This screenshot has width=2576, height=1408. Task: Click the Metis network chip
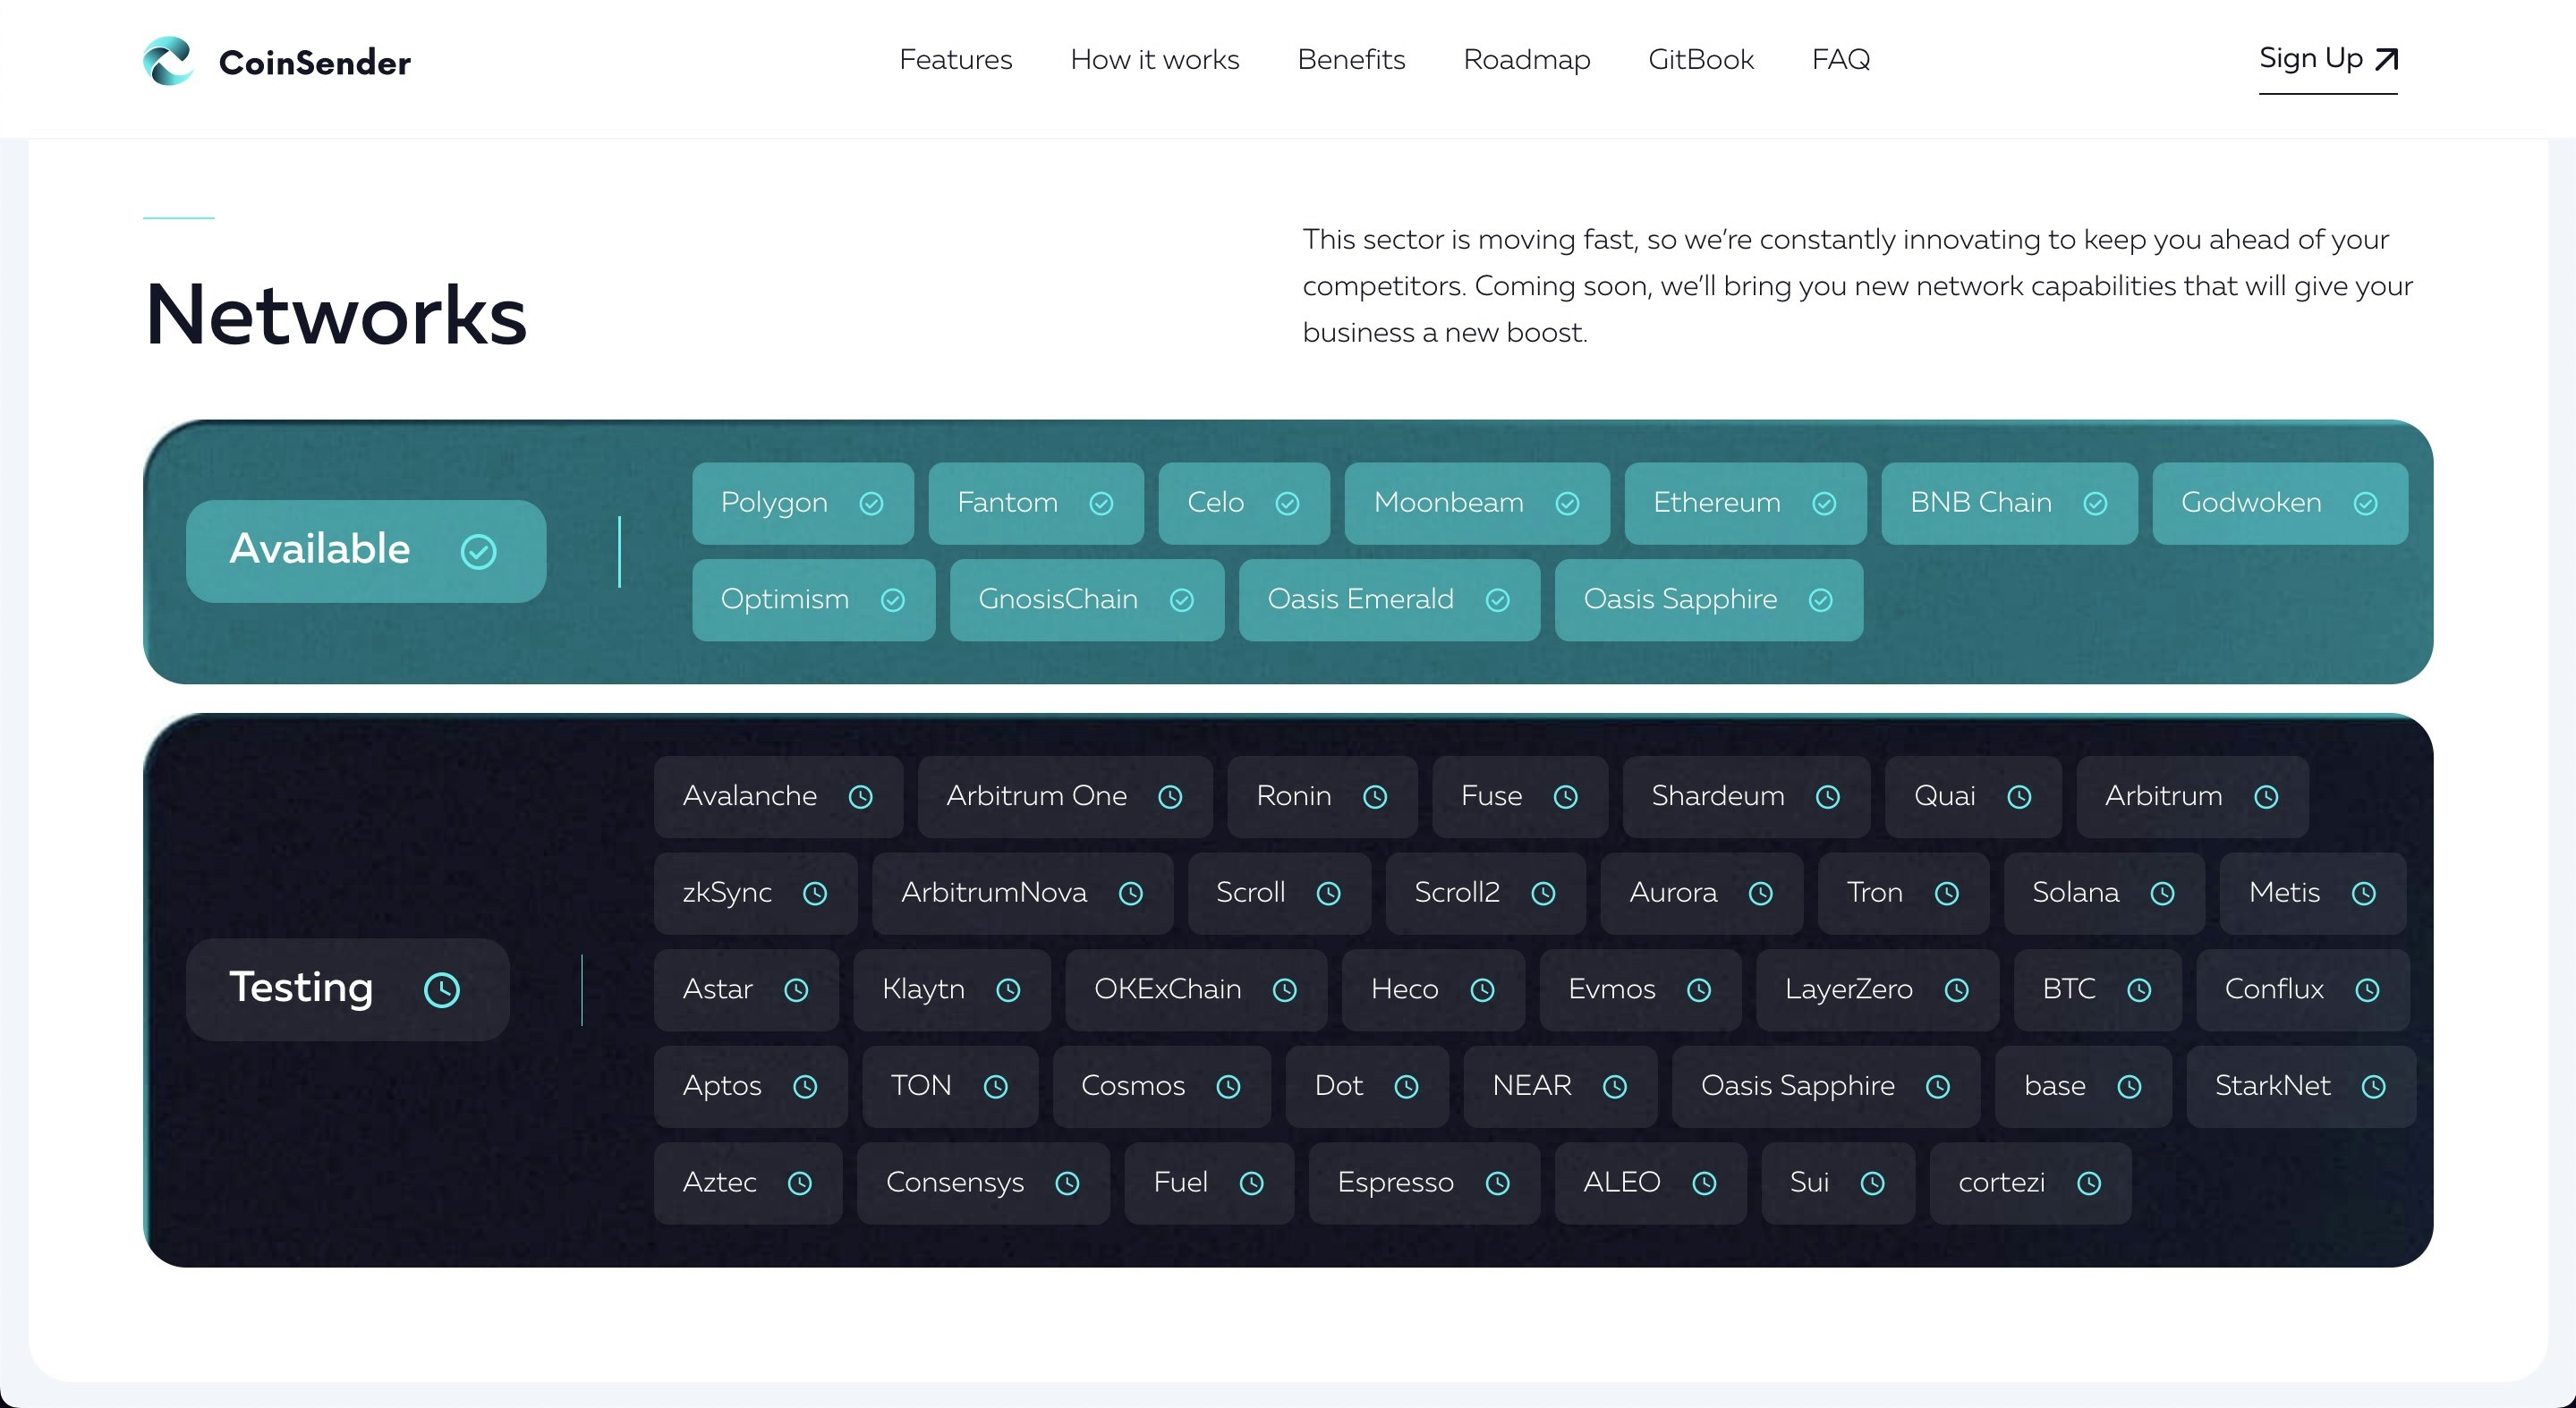click(x=2312, y=893)
